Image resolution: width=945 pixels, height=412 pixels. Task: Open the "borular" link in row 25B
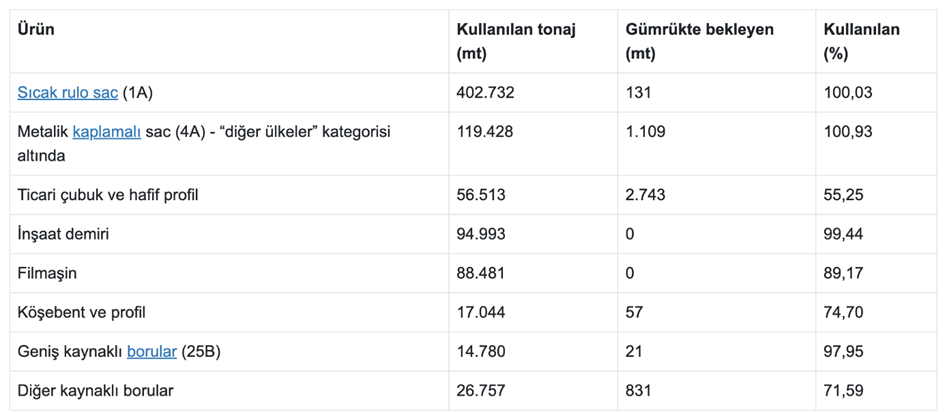coord(152,351)
